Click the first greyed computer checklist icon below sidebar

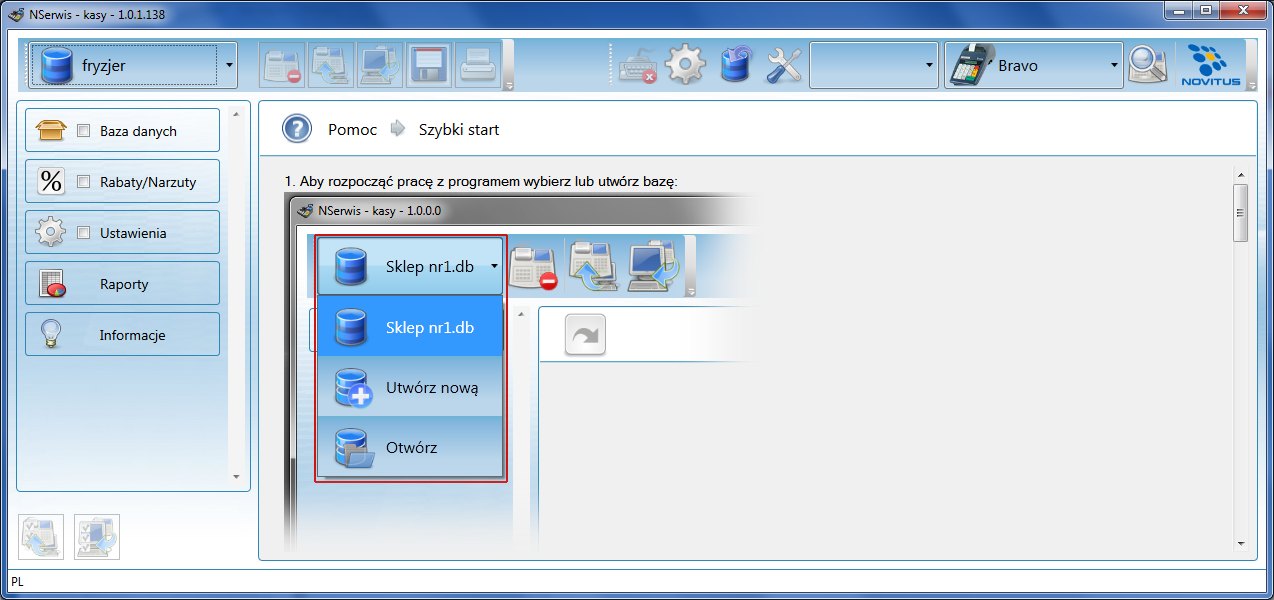[x=41, y=536]
